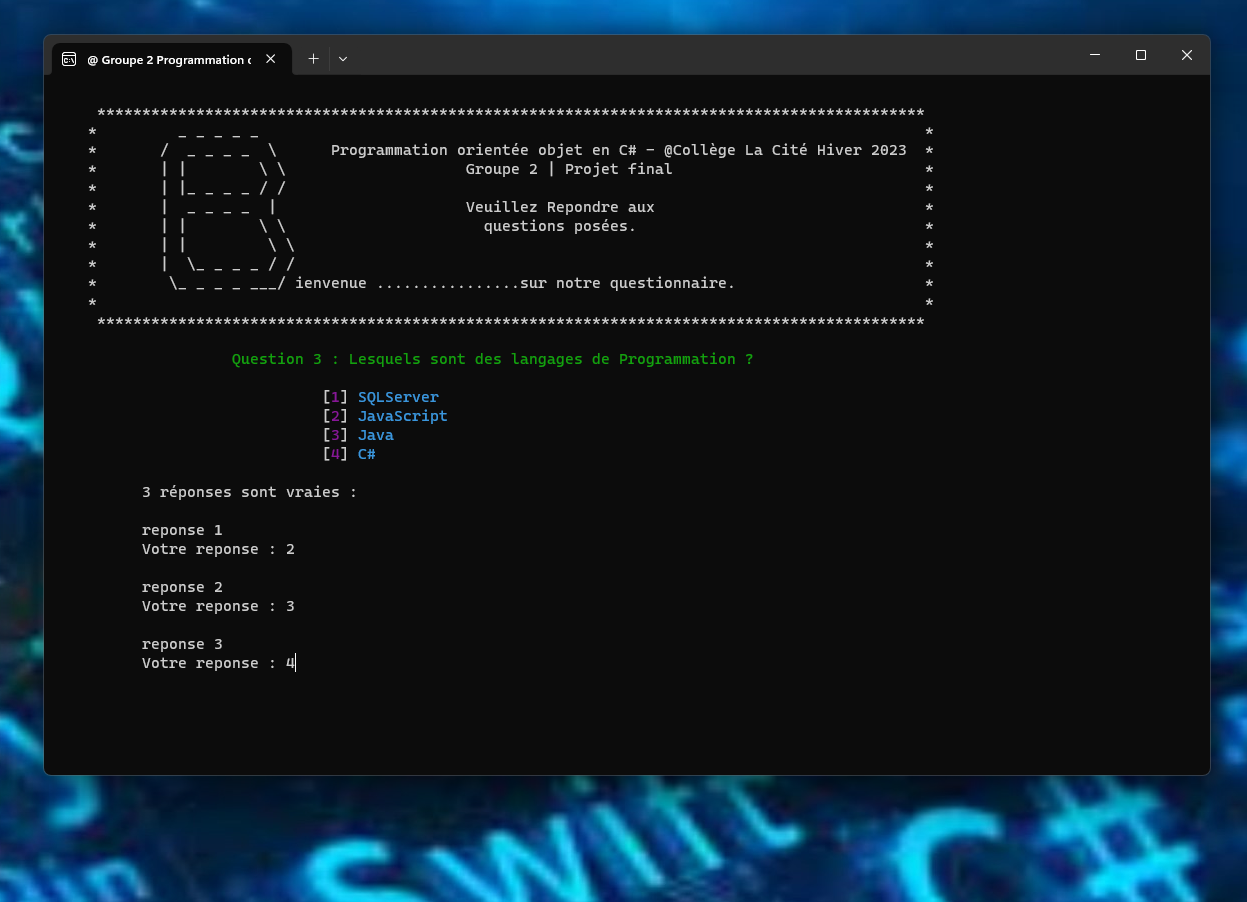Click the C# answer option

click(x=366, y=454)
